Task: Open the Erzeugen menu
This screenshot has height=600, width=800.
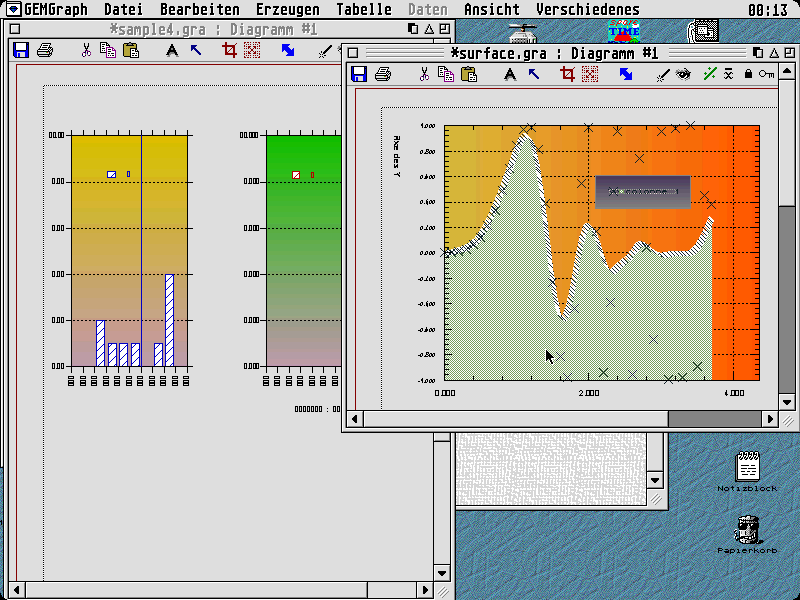Action: (x=287, y=10)
